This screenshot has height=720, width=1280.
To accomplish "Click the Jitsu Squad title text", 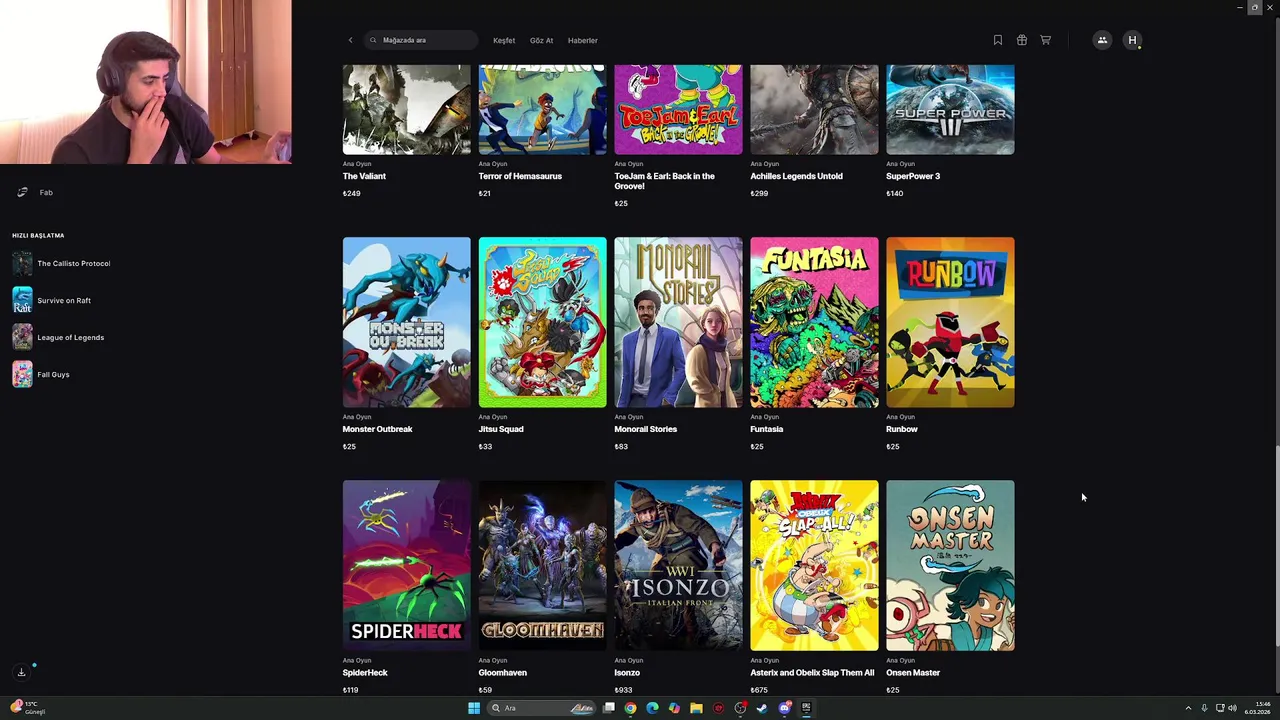I will coord(501,429).
